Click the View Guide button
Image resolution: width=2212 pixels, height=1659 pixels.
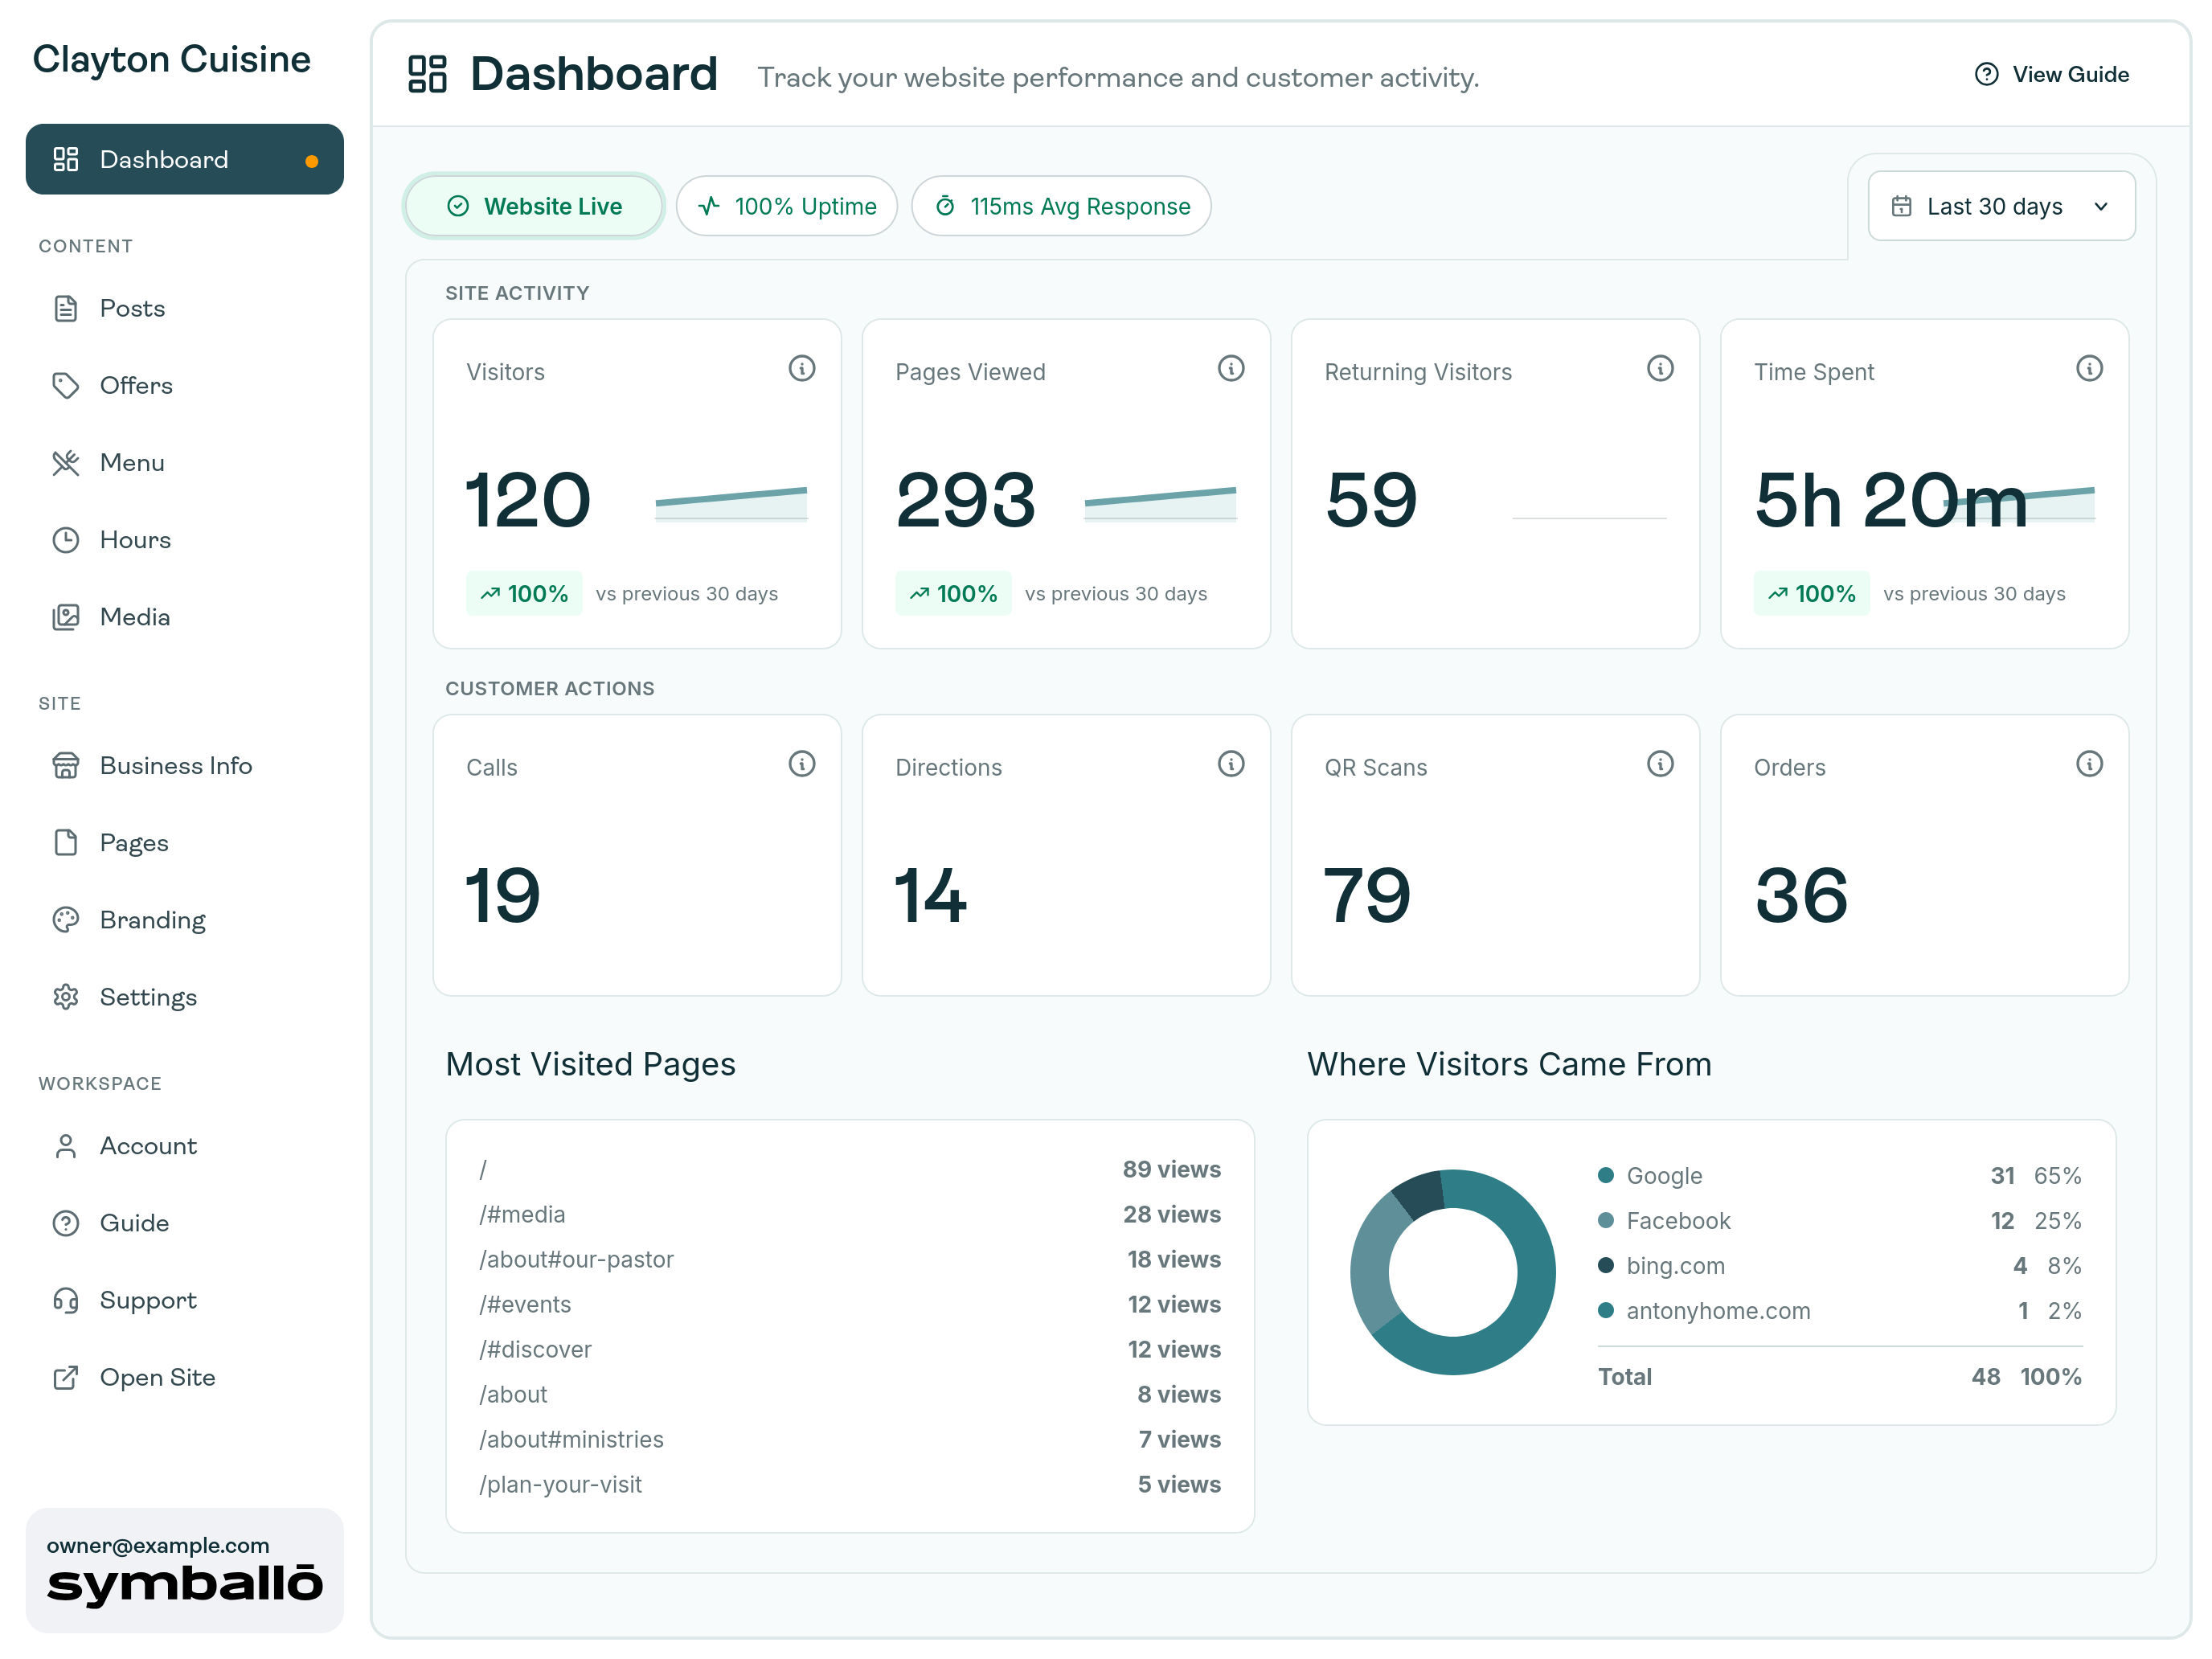[2052, 74]
